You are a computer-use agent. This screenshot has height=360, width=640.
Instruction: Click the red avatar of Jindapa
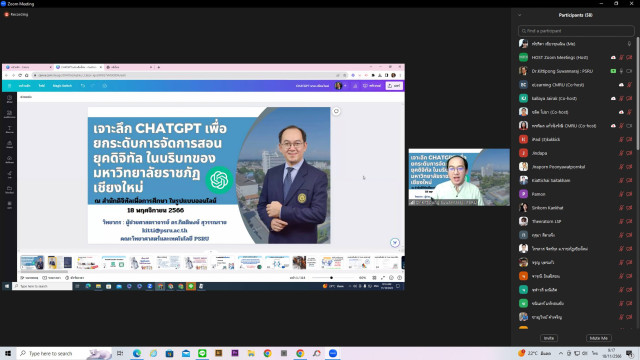(523, 153)
